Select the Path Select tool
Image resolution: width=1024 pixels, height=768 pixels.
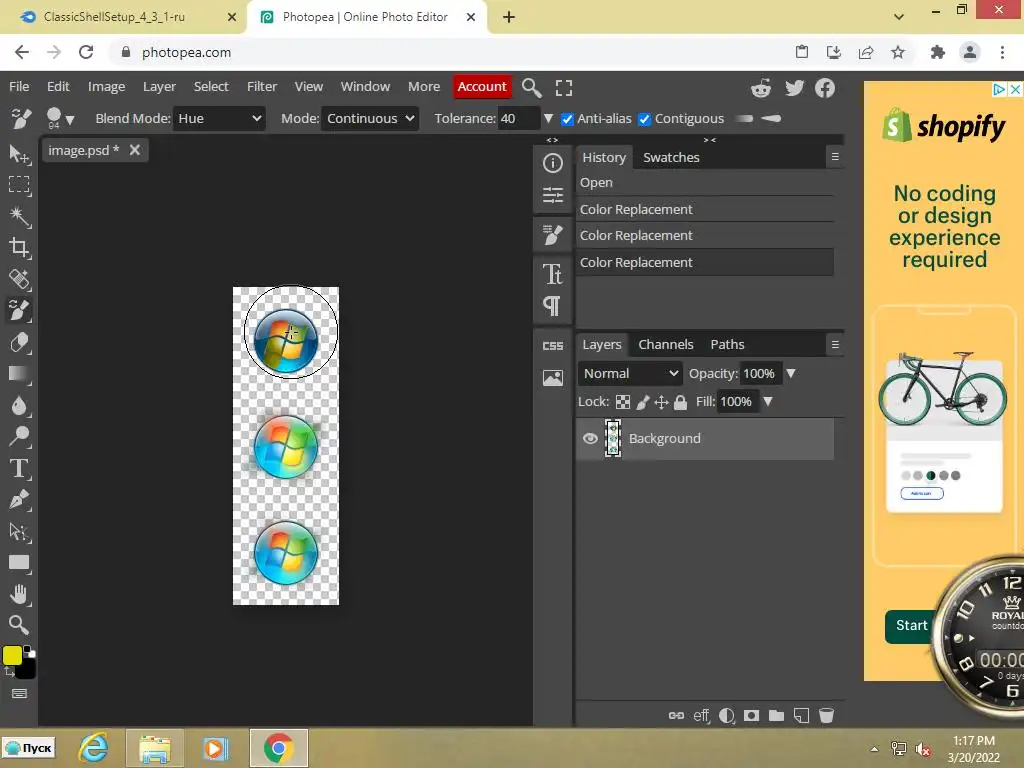pyautogui.click(x=19, y=532)
